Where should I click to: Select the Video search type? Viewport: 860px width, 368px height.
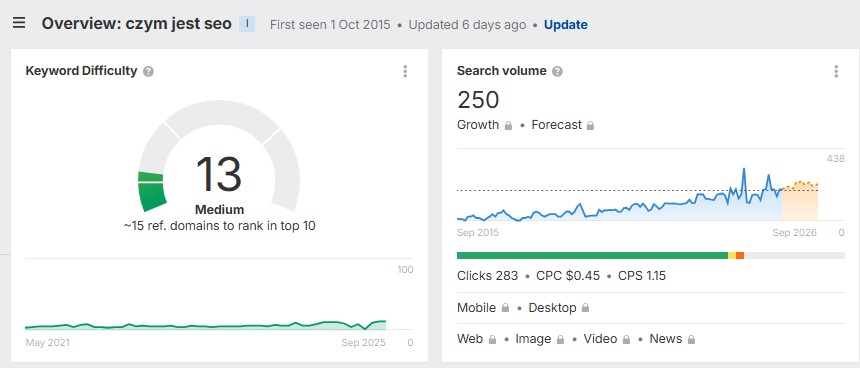(x=600, y=339)
